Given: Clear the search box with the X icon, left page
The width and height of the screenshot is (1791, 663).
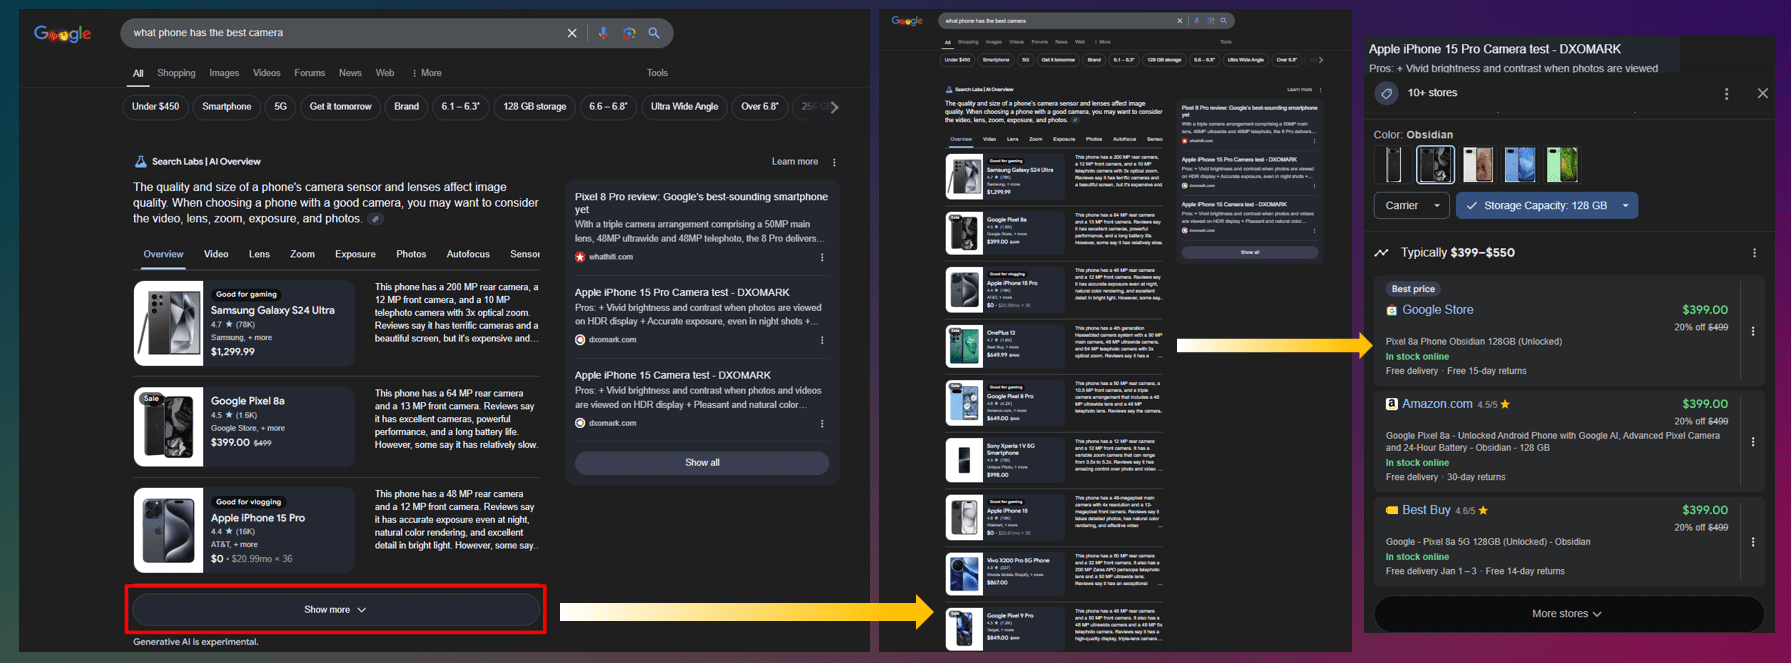Looking at the screenshot, I should pos(572,33).
